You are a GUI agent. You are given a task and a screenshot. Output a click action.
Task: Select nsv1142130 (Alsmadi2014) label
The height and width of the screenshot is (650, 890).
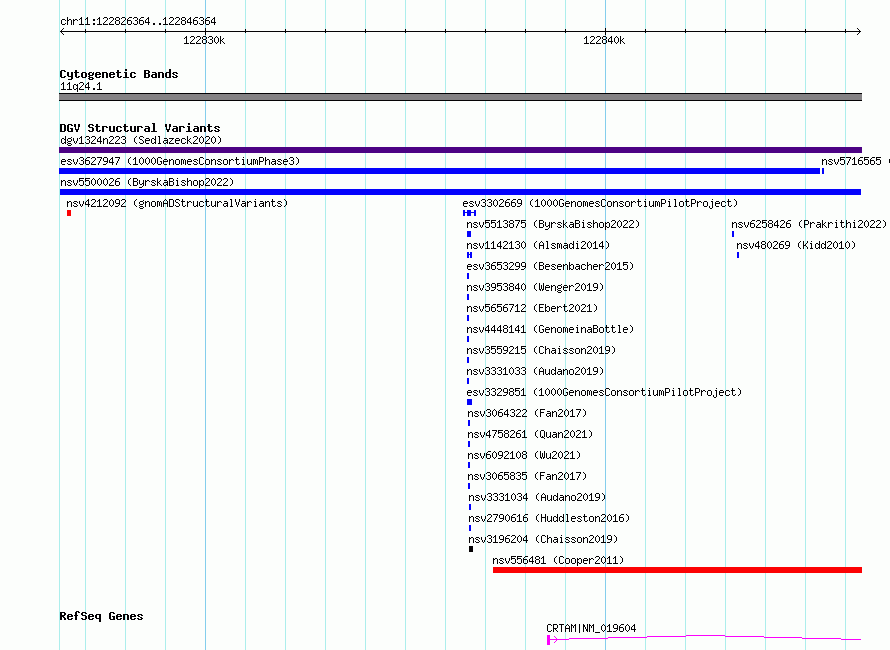pos(538,245)
